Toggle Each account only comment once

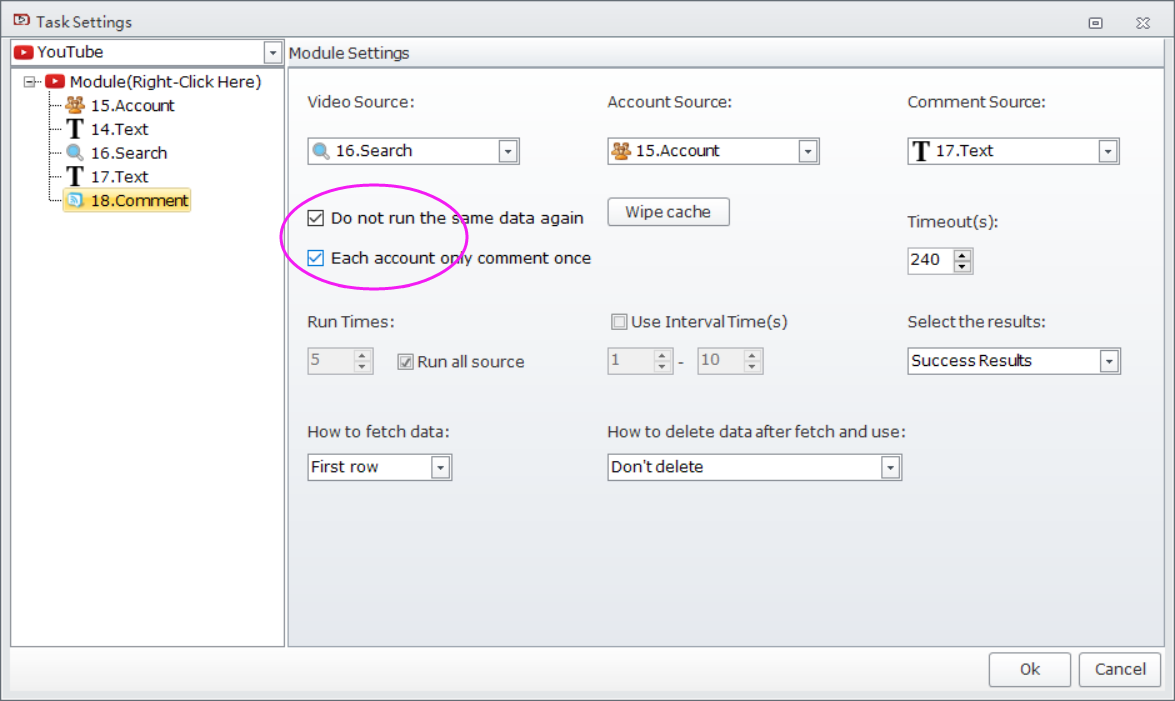point(316,258)
